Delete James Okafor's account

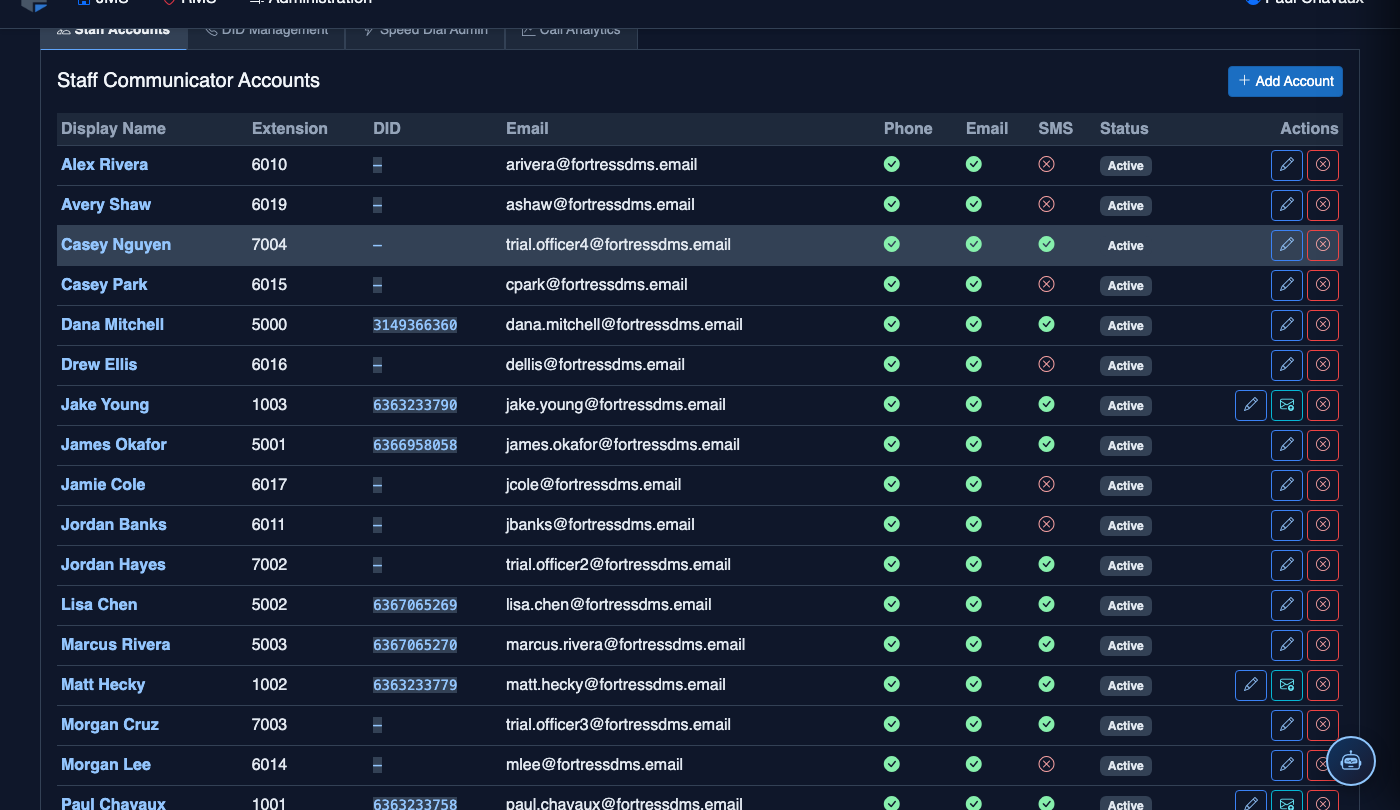(1323, 445)
